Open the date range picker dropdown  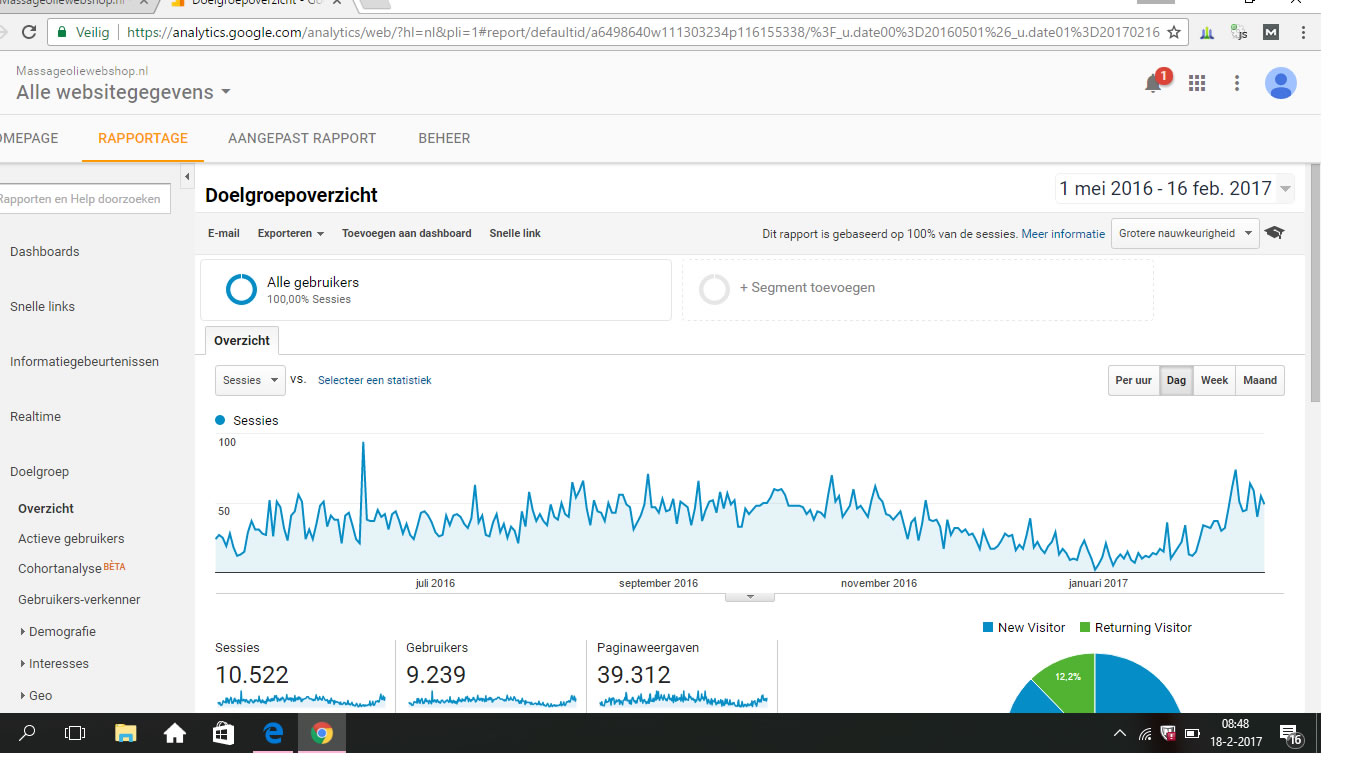[x=1175, y=188]
